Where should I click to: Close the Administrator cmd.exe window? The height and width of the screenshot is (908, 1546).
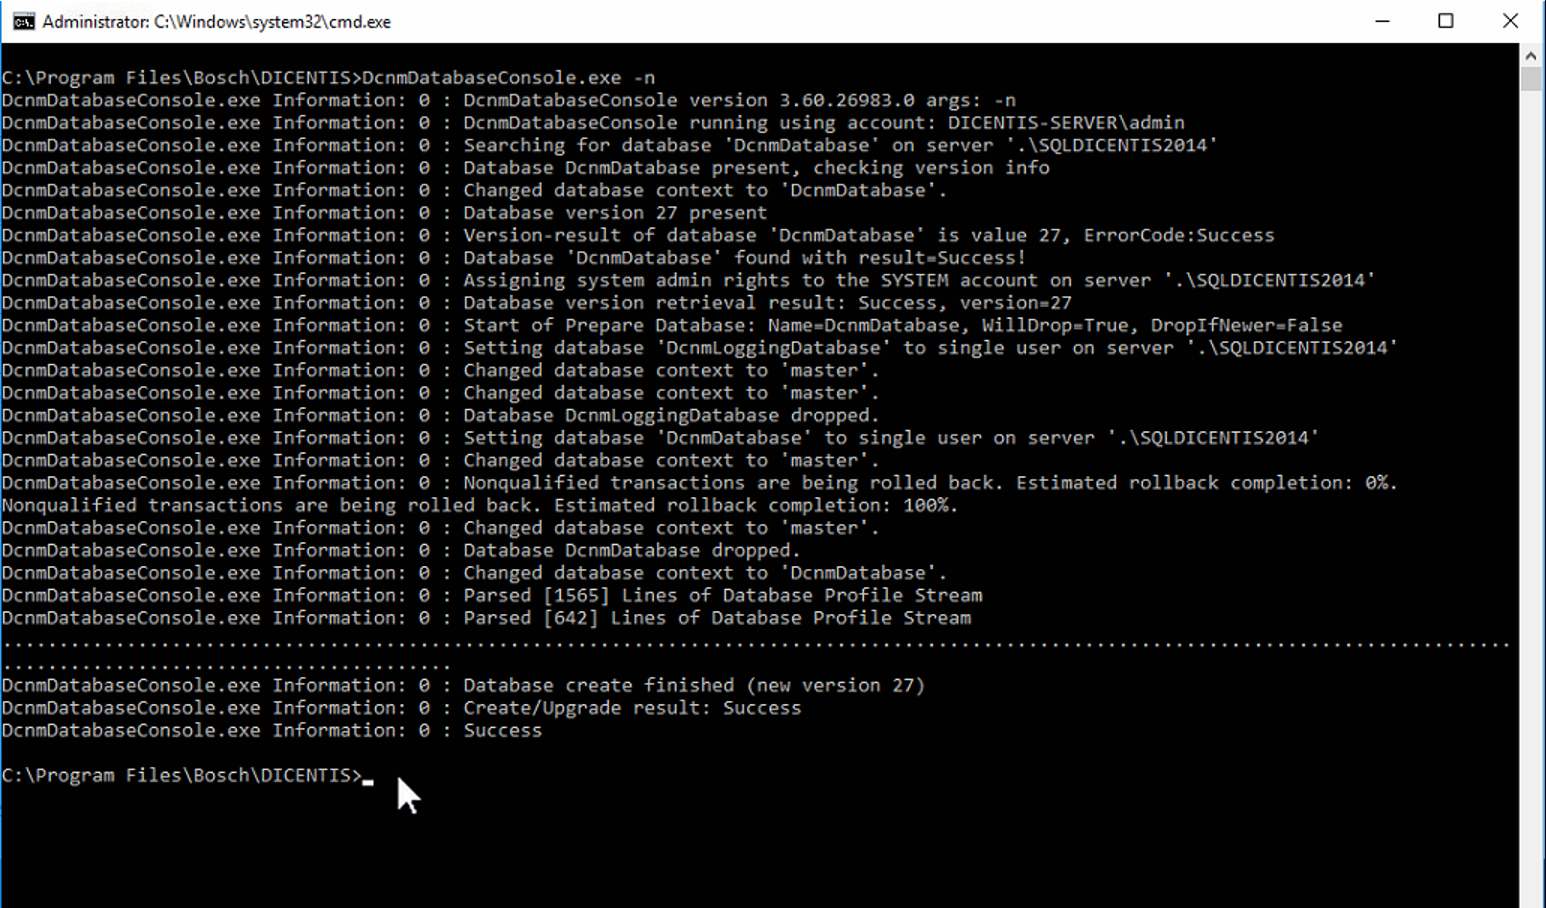[x=1510, y=21]
